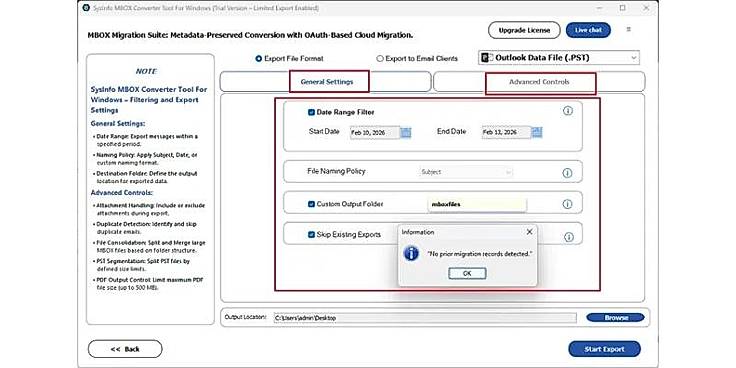Click the End Date field
Image resolution: width=736 pixels, height=368 pixels.
coord(506,133)
